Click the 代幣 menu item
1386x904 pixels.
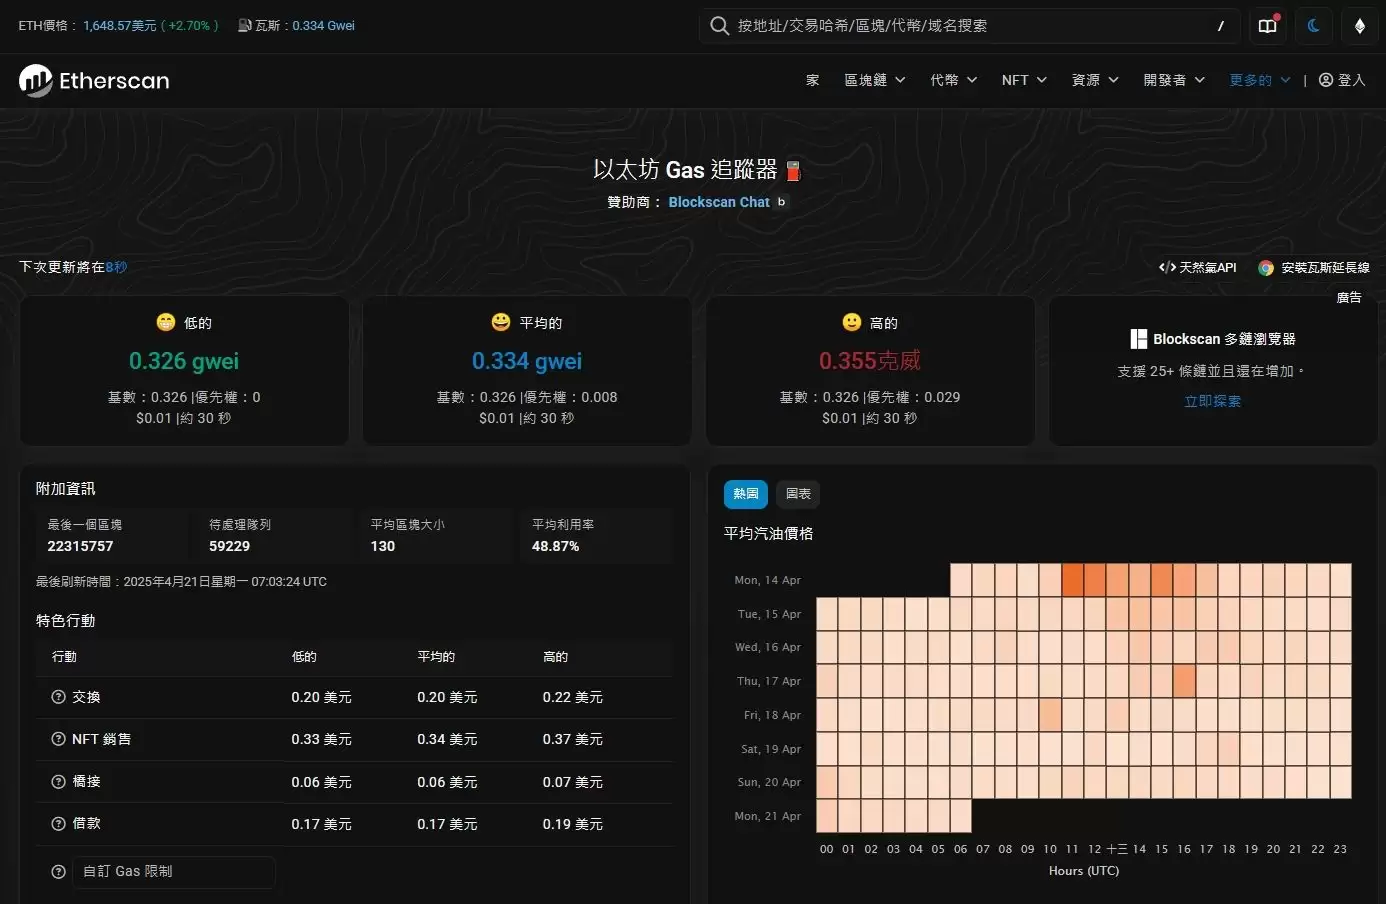pyautogui.click(x=952, y=80)
